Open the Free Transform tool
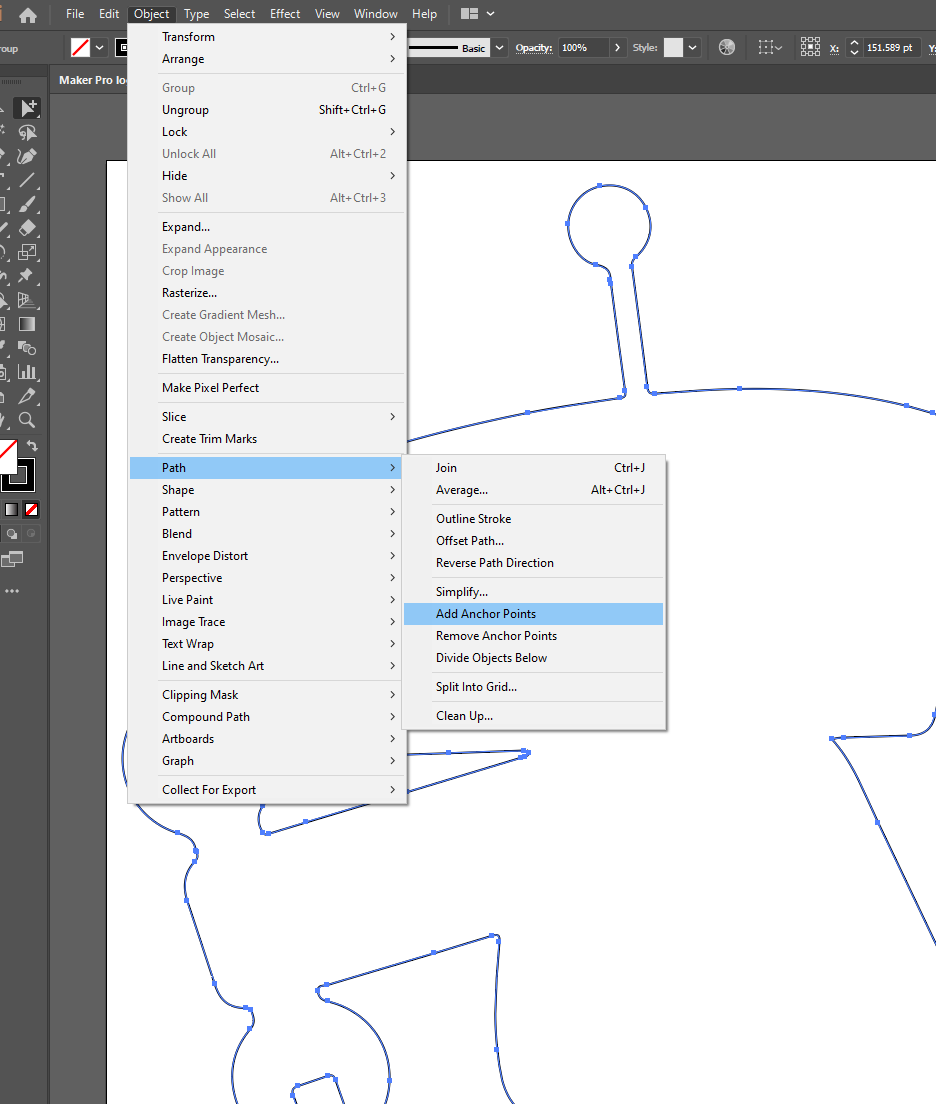936x1104 pixels. tap(27, 250)
